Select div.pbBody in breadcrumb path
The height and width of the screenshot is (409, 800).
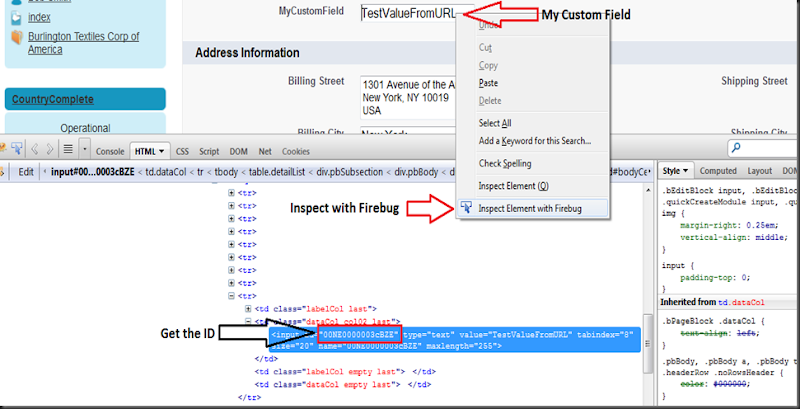click(x=416, y=172)
